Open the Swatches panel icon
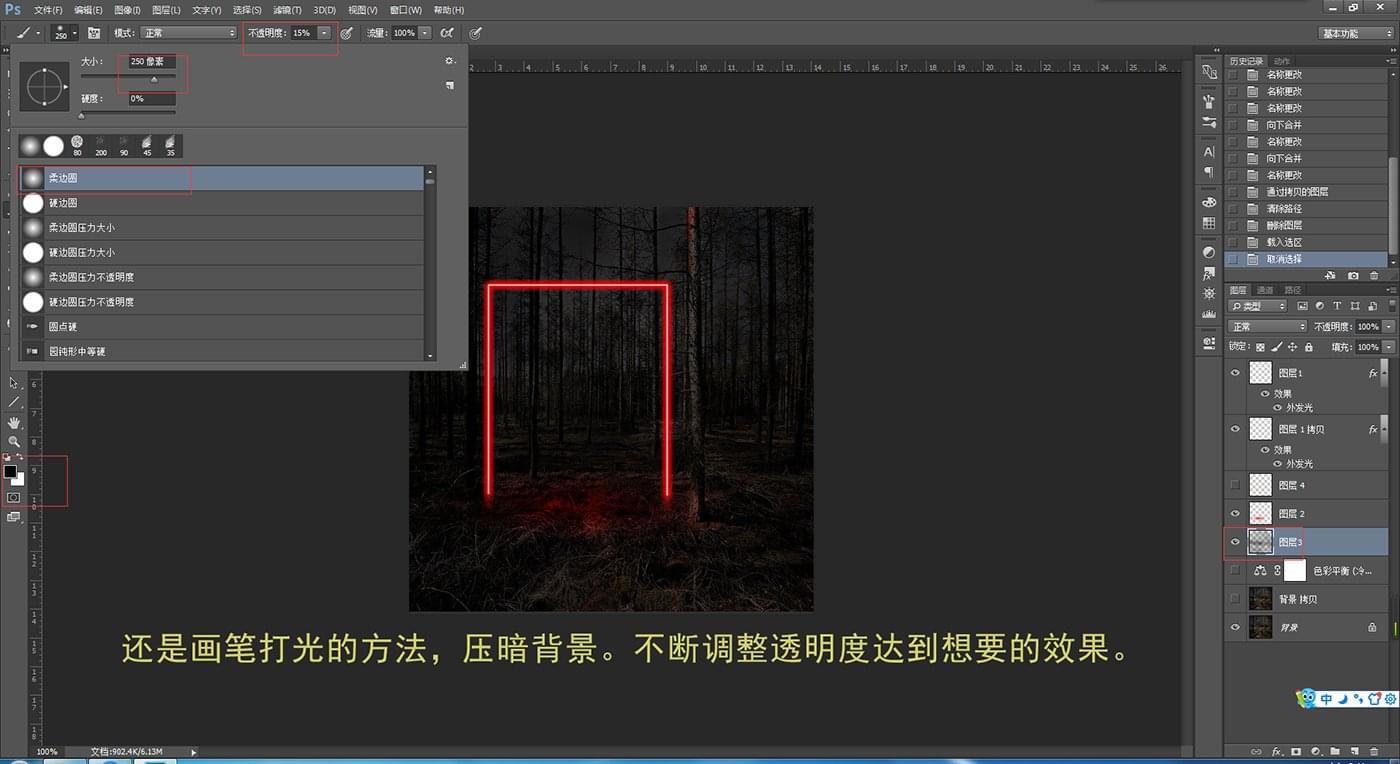 pyautogui.click(x=1209, y=222)
